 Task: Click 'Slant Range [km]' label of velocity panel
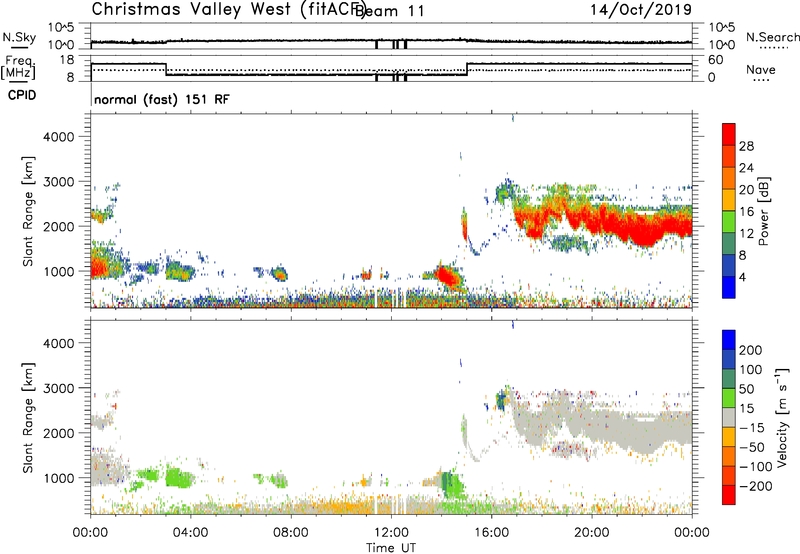point(27,418)
